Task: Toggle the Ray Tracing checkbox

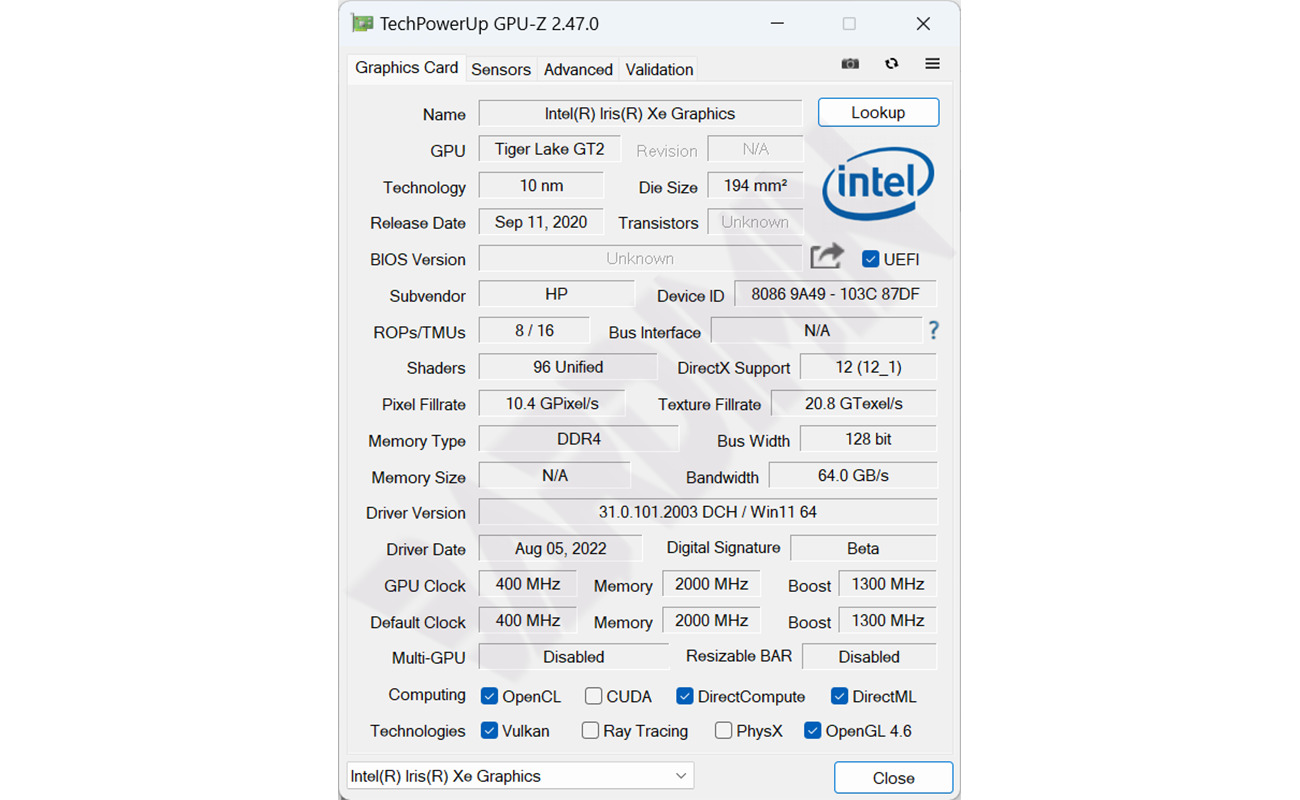Action: coord(590,731)
